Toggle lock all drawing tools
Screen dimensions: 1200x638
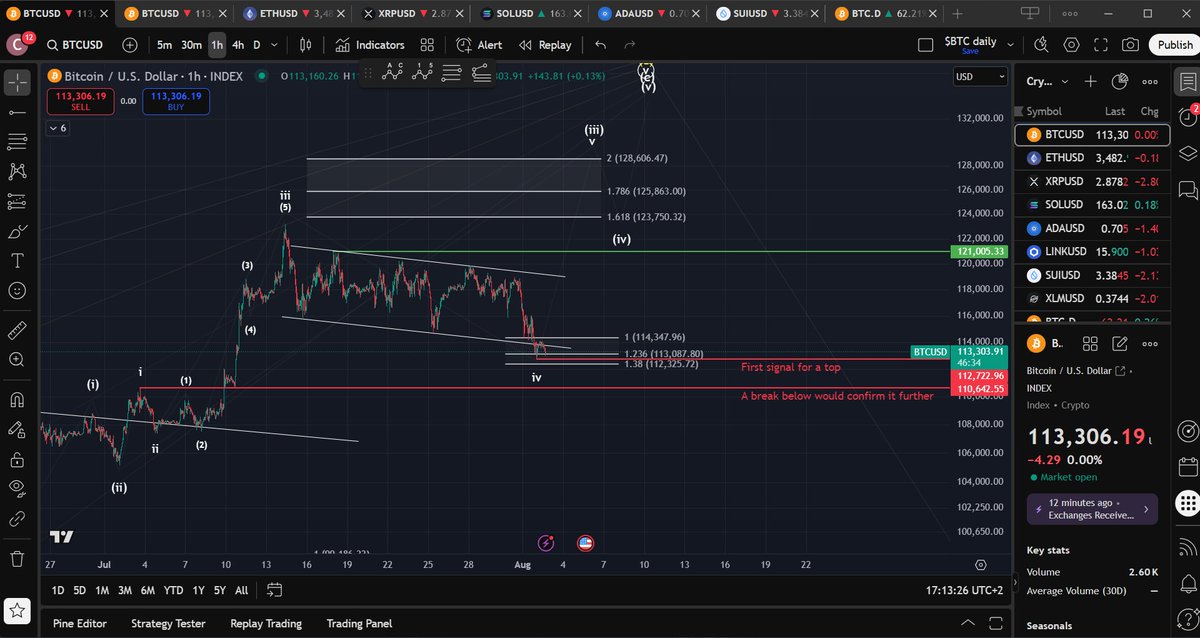[17, 459]
